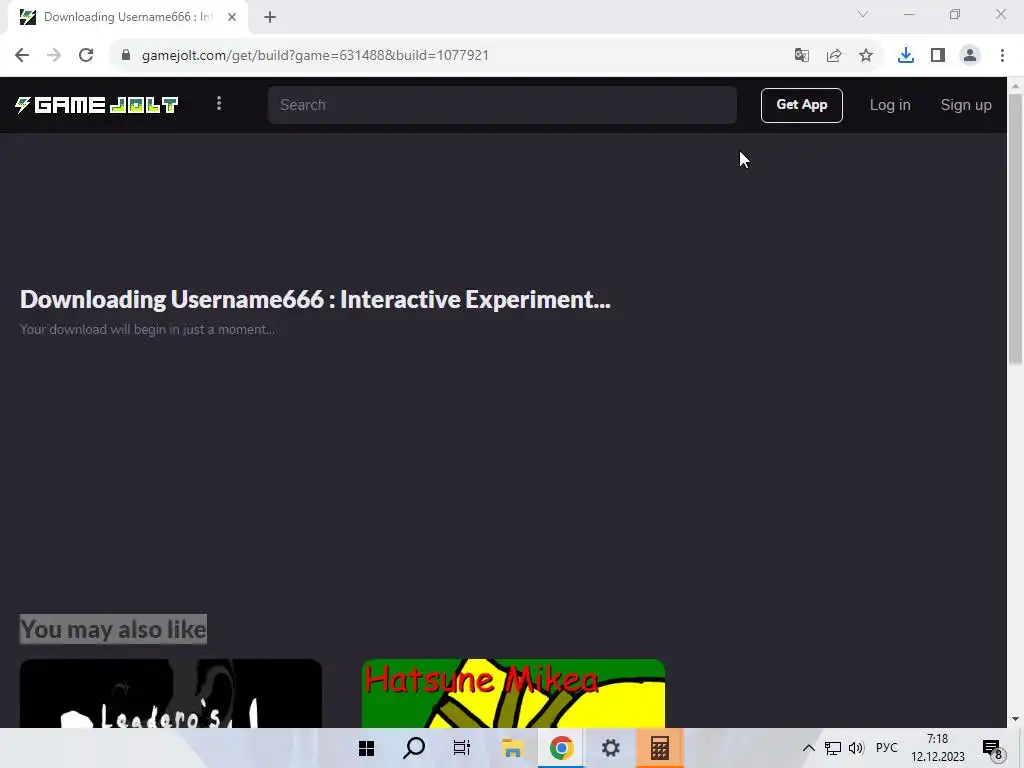Open the network tray icon

tap(833, 748)
